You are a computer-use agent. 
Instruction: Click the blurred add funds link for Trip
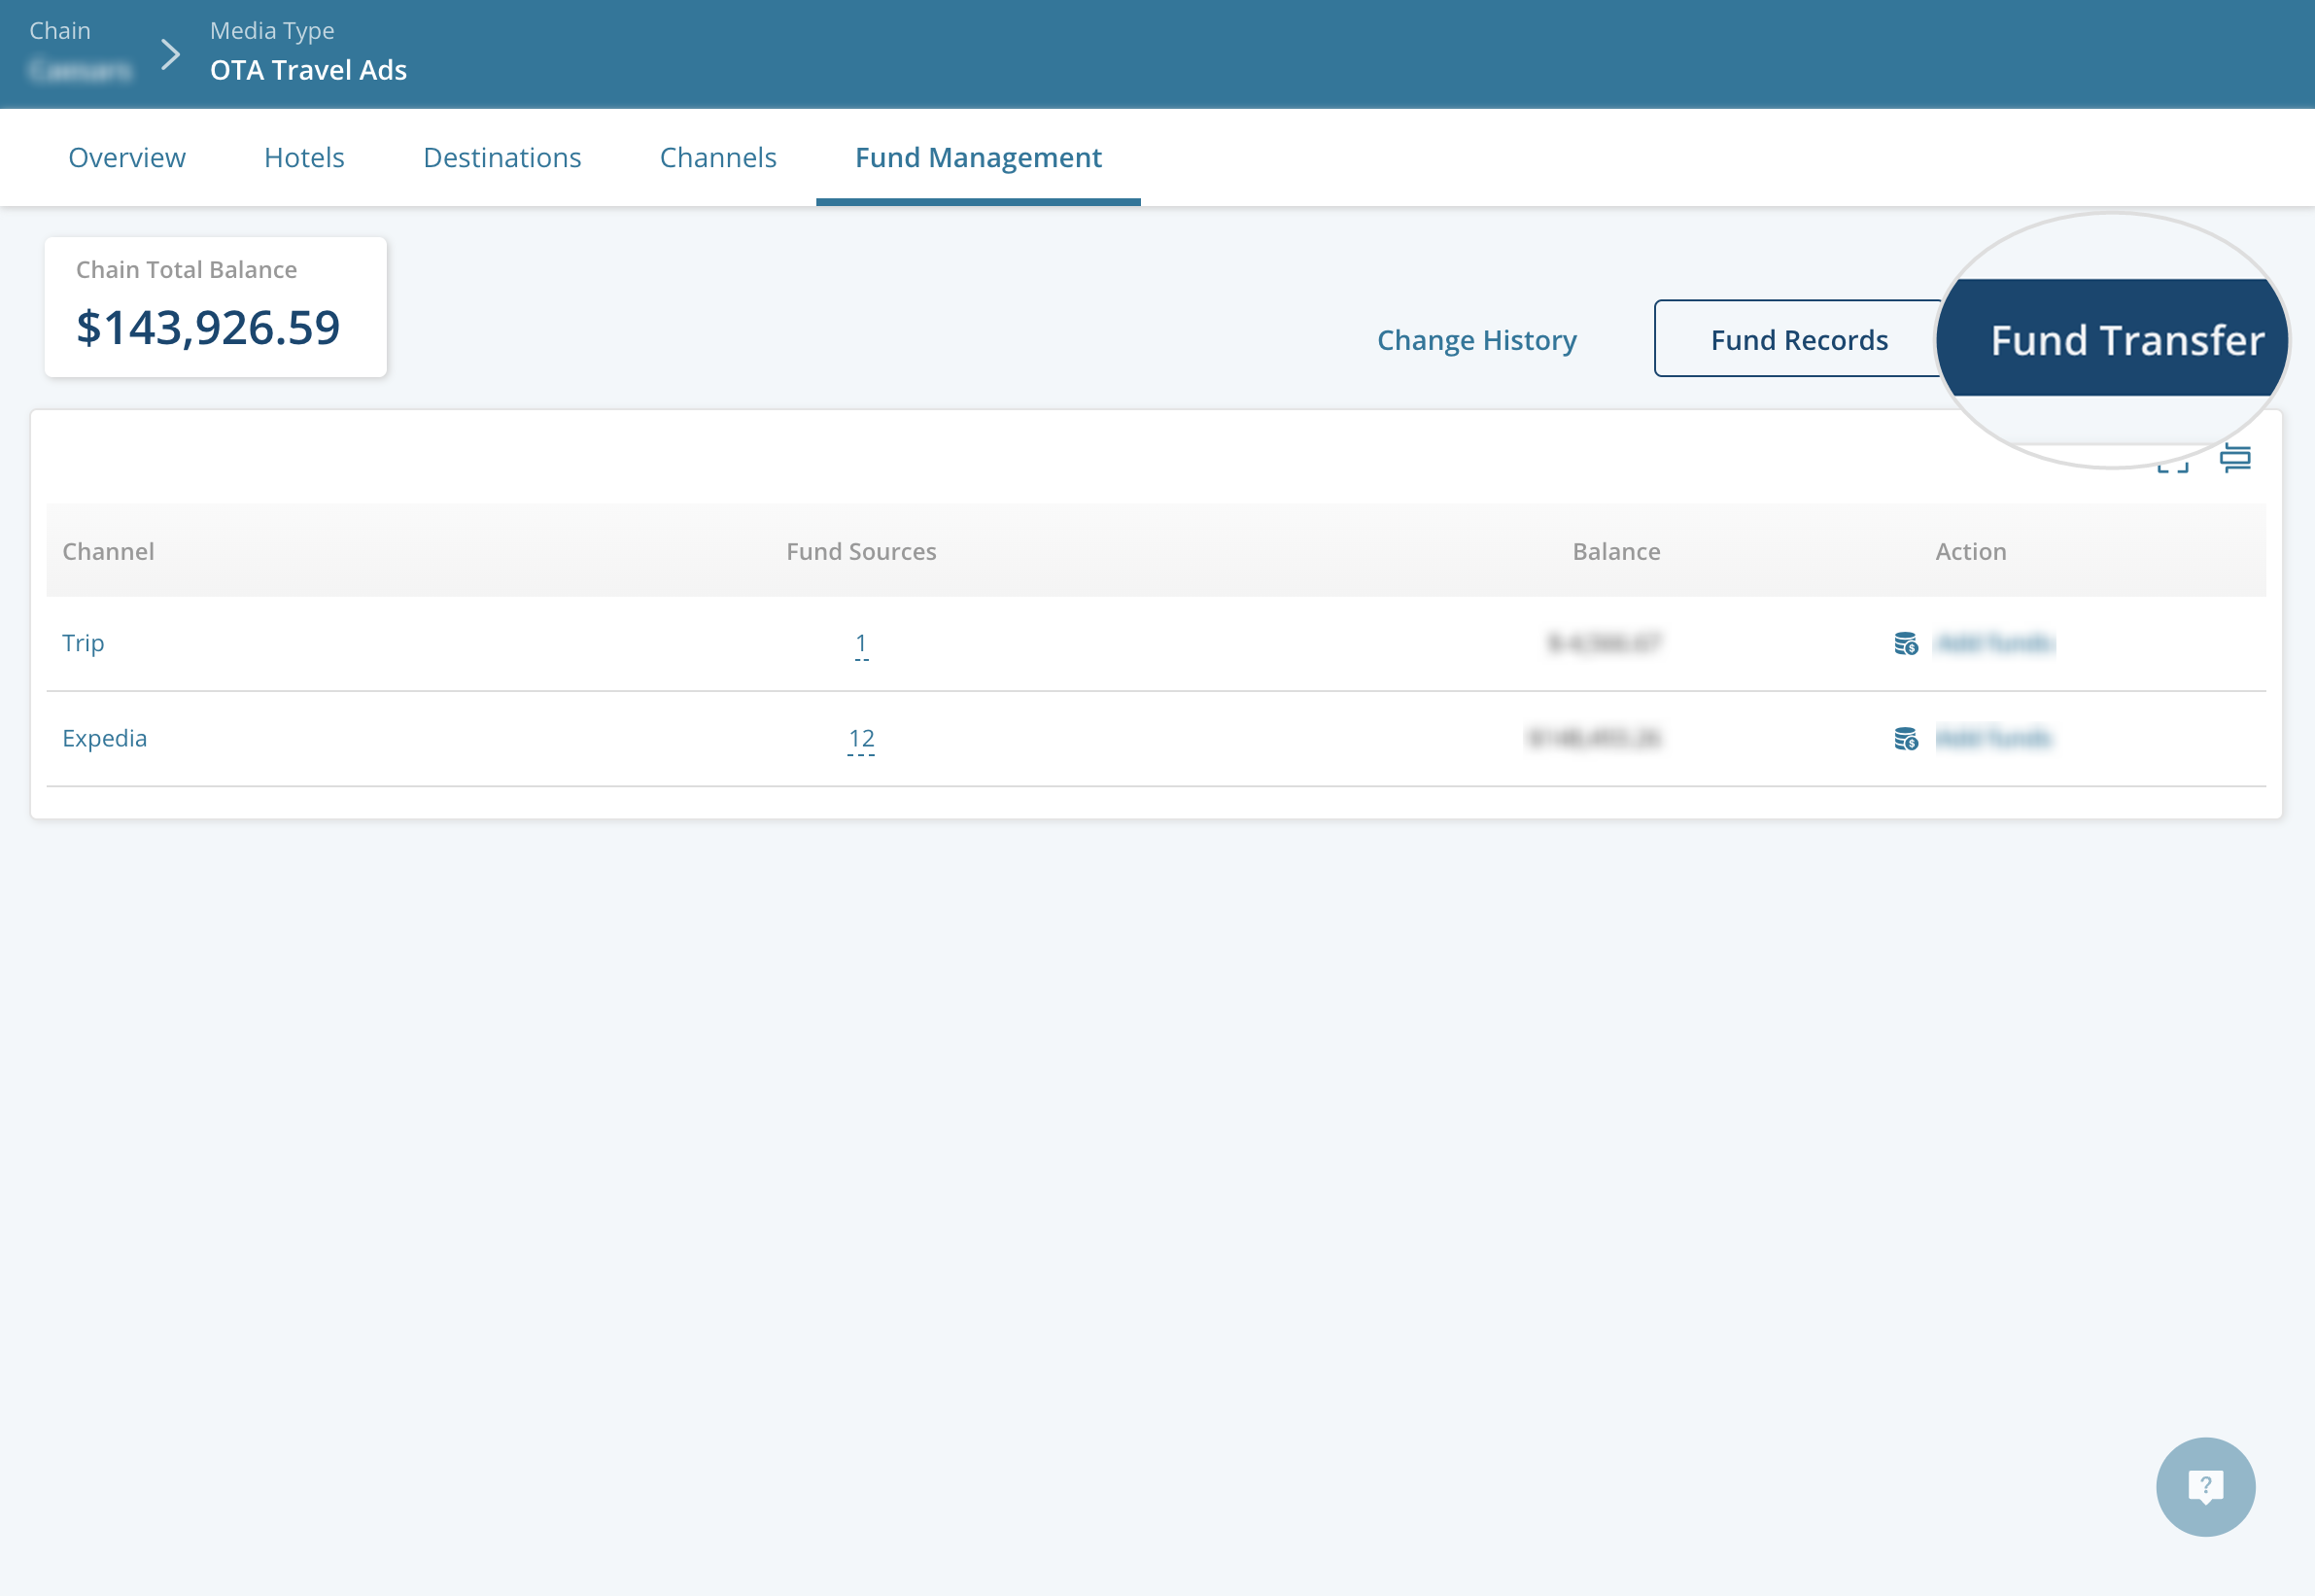tap(1994, 643)
